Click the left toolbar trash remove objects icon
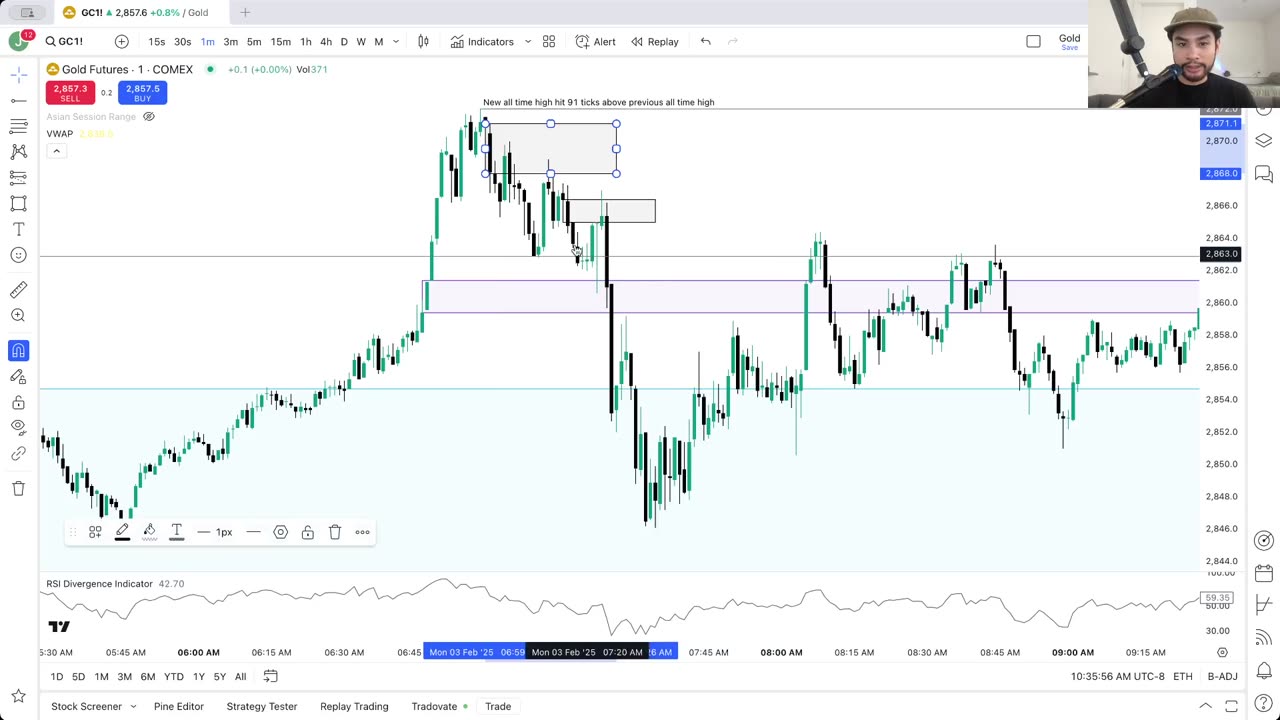1280x720 pixels. click(x=18, y=488)
